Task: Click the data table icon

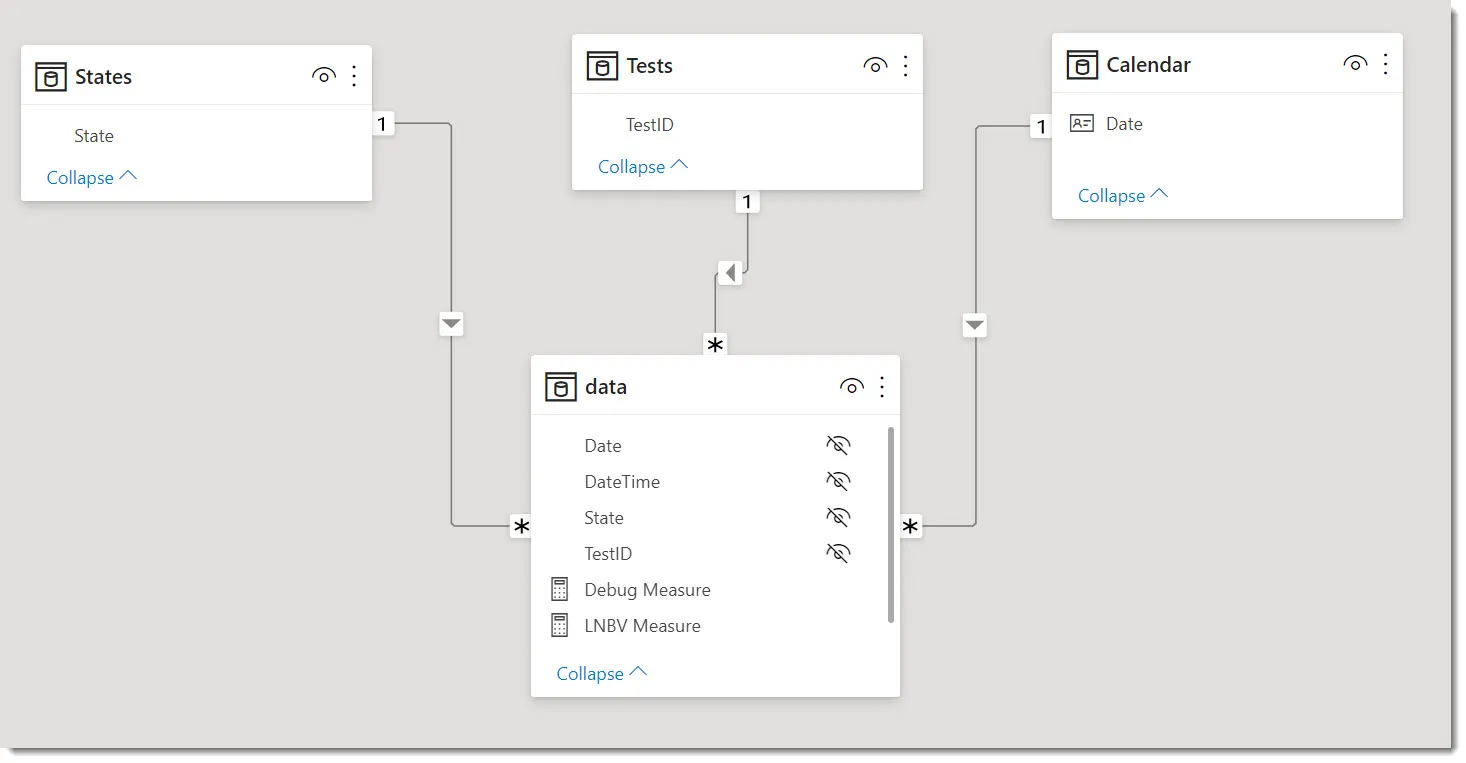Action: click(560, 387)
